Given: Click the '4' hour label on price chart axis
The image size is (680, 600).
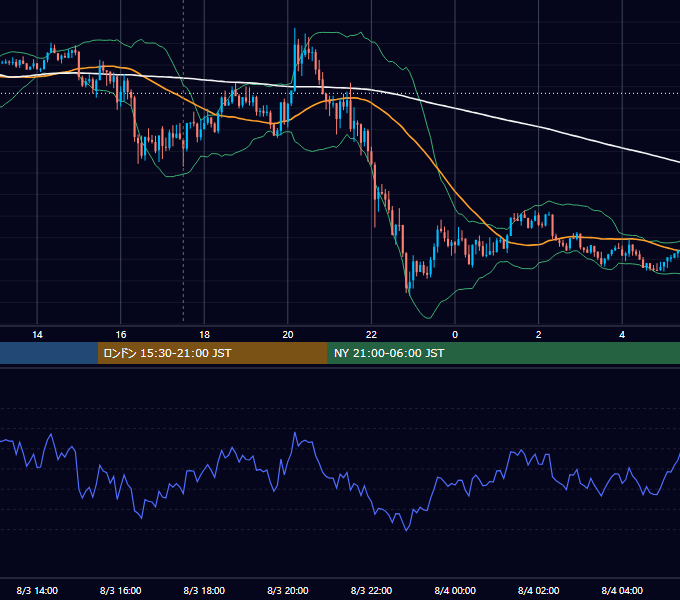Looking at the screenshot, I should pyautogui.click(x=622, y=335).
